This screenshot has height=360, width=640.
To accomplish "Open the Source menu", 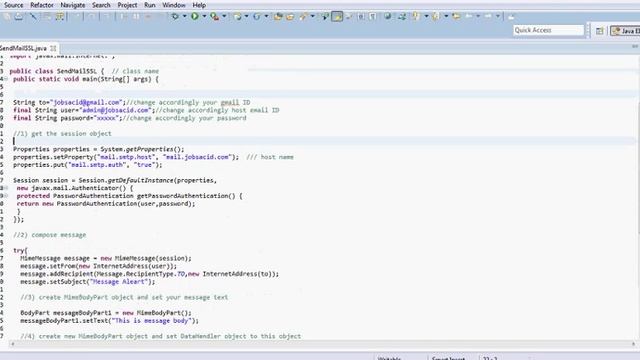I will point(13,5).
